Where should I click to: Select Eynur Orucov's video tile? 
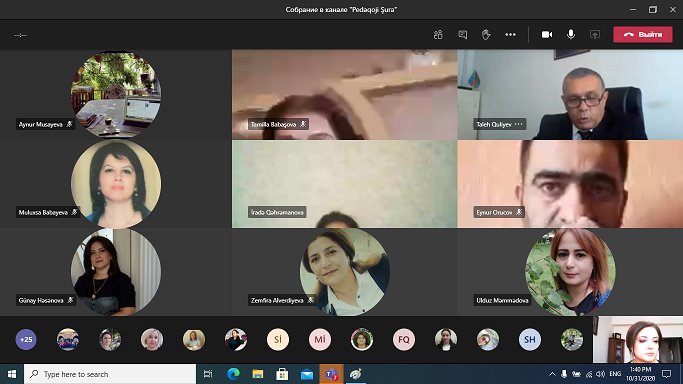[x=570, y=184]
